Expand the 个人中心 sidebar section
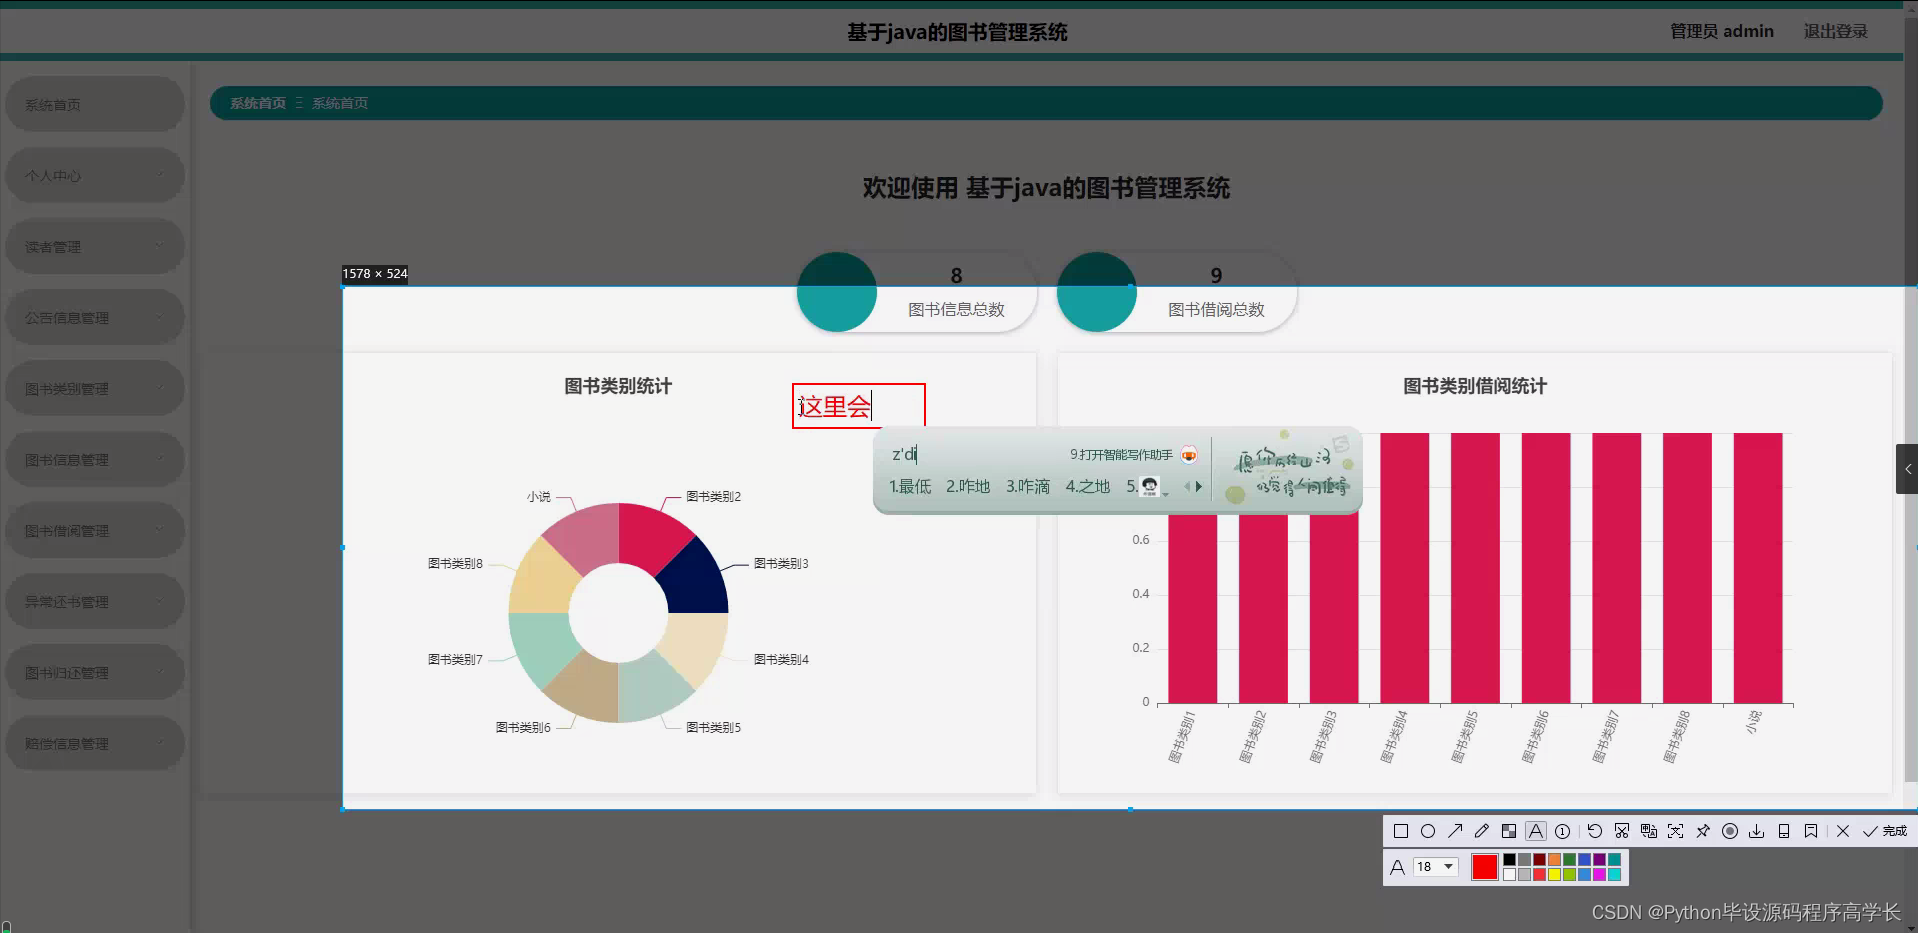This screenshot has width=1918, height=933. 94,174
